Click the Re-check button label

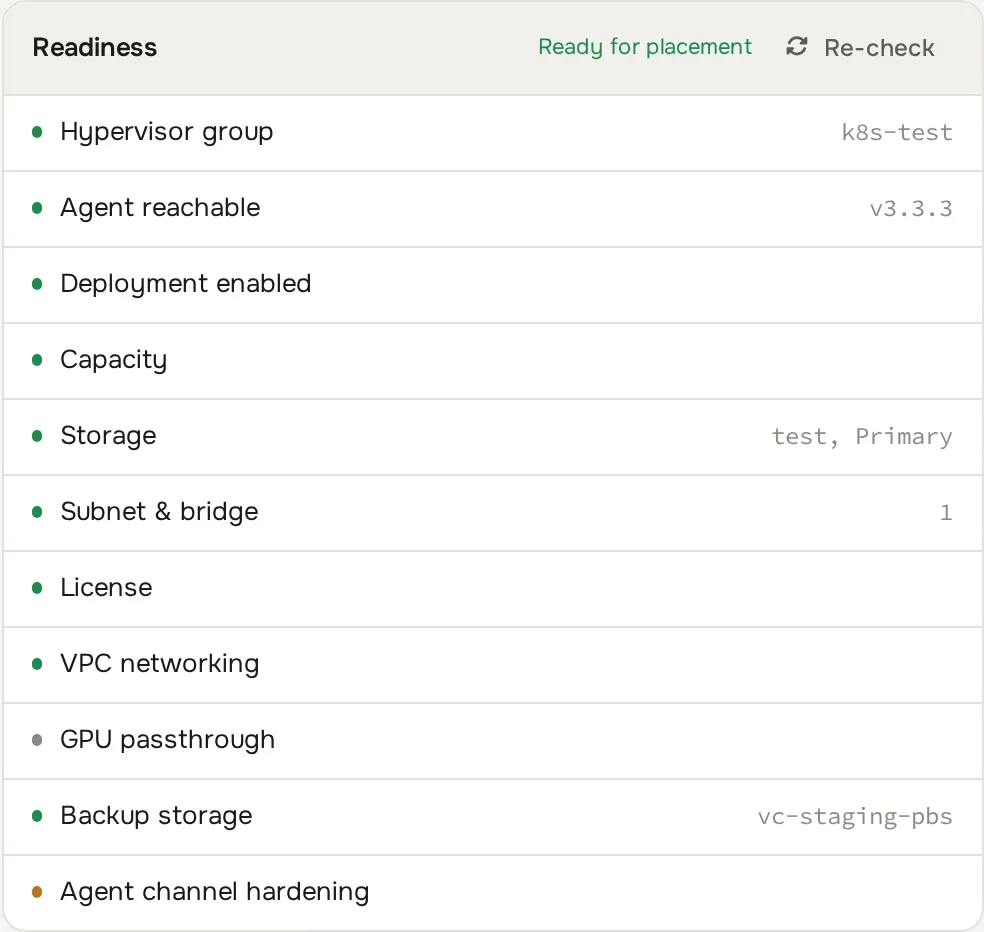879,48
